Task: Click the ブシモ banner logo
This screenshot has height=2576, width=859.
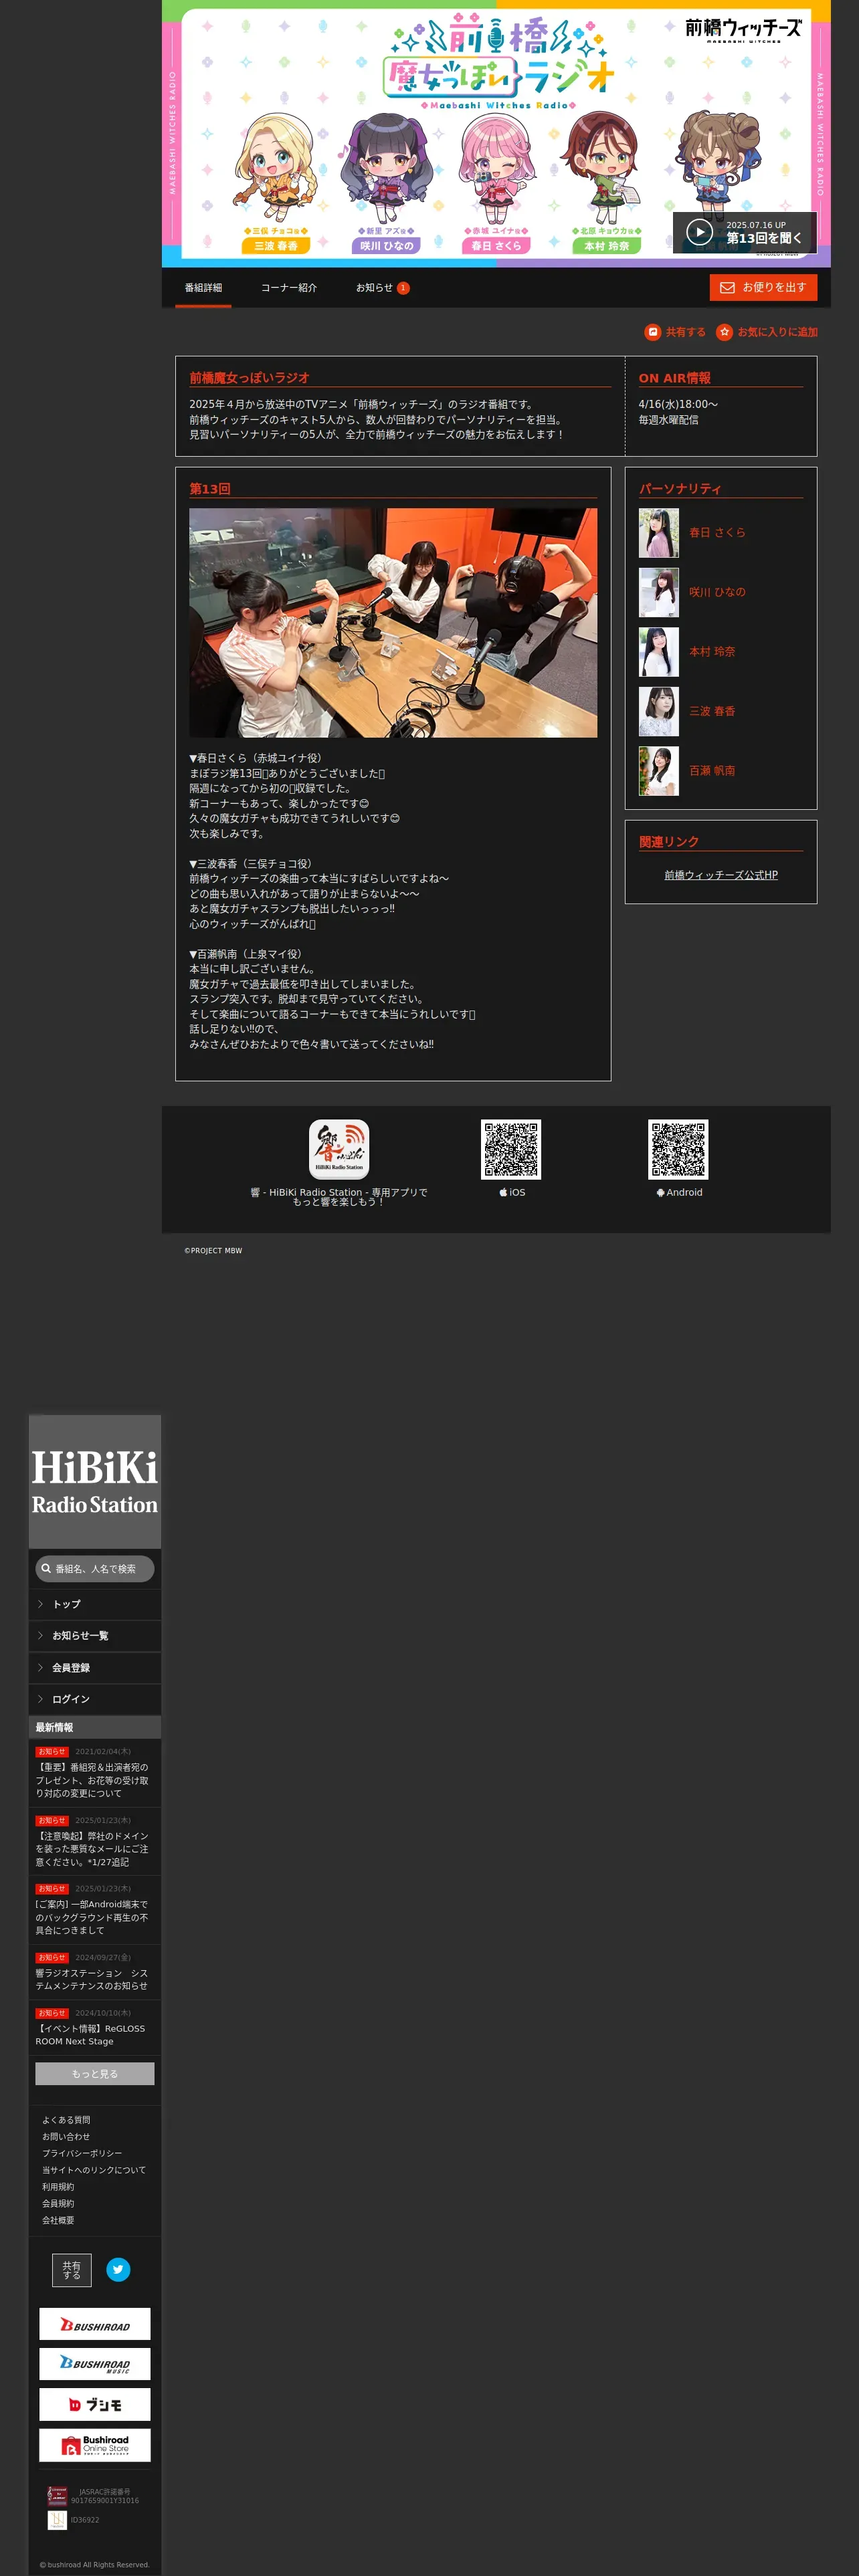Action: point(95,2405)
